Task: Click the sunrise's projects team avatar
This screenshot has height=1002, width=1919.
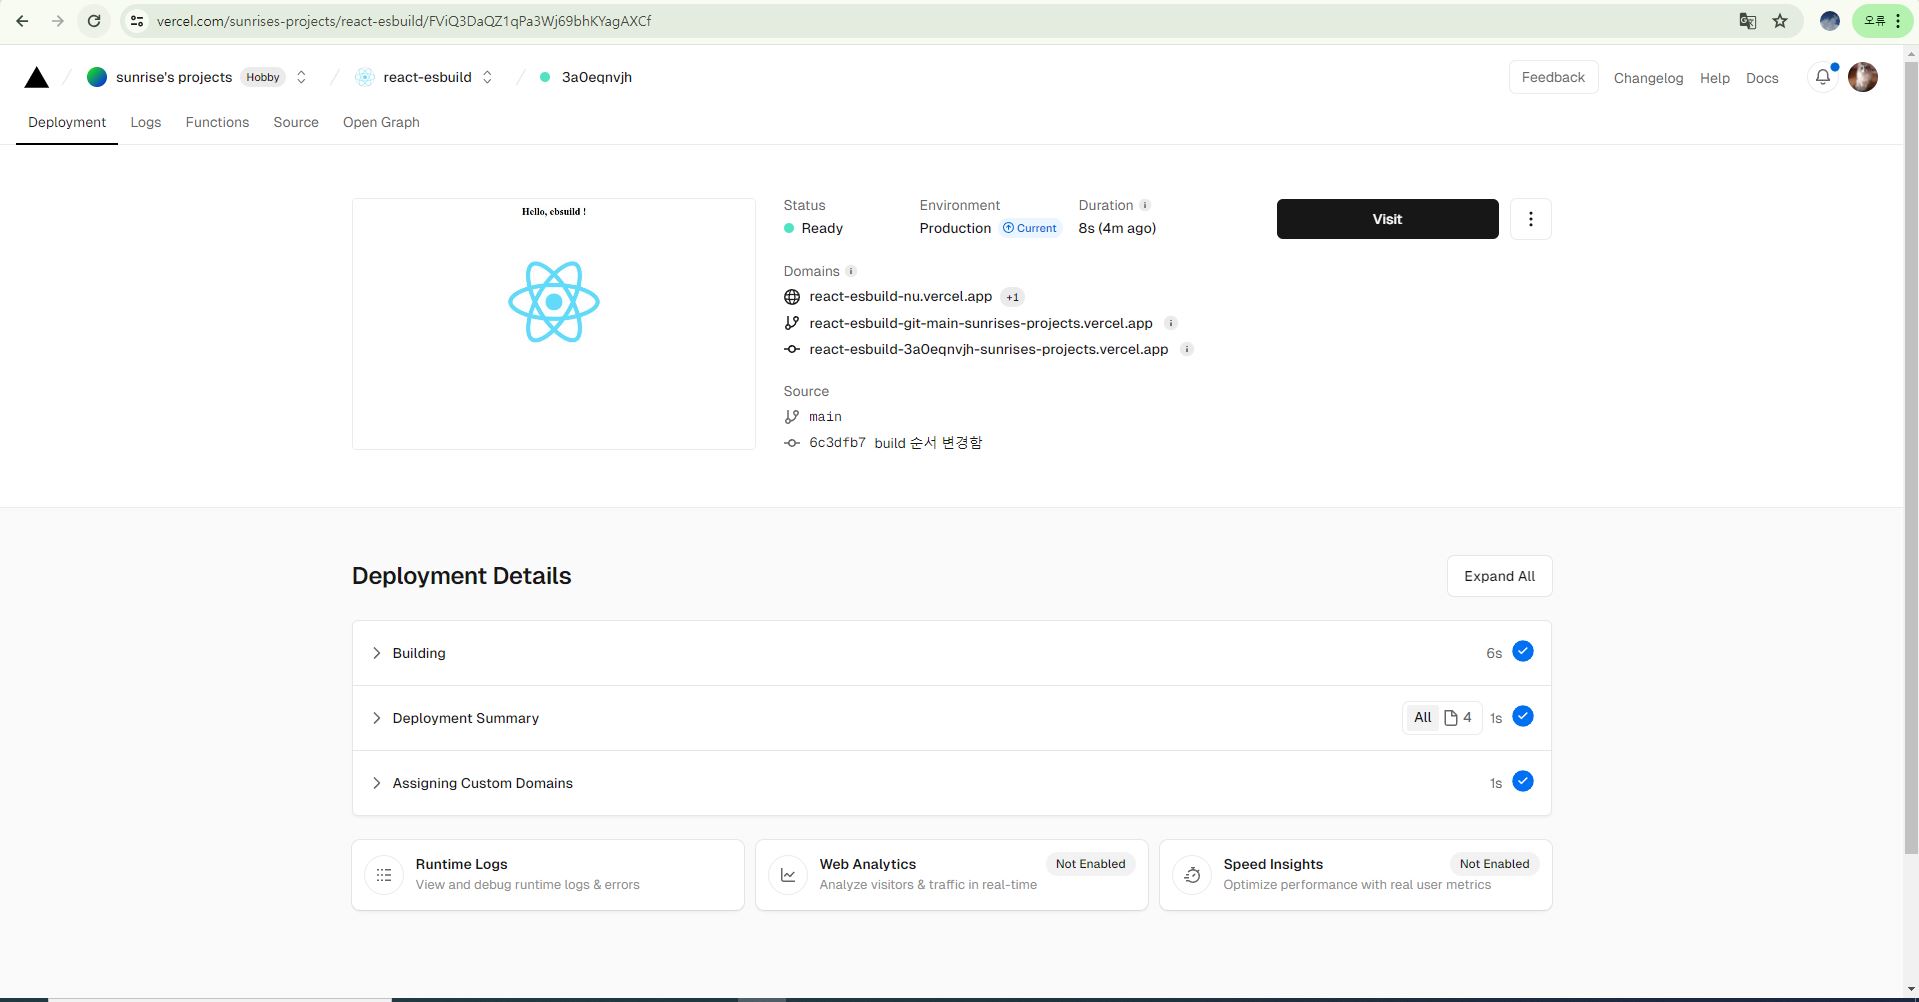Action: pos(97,77)
